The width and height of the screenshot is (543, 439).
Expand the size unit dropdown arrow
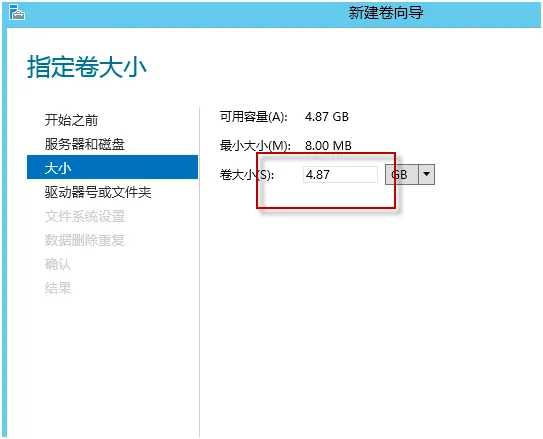click(427, 174)
